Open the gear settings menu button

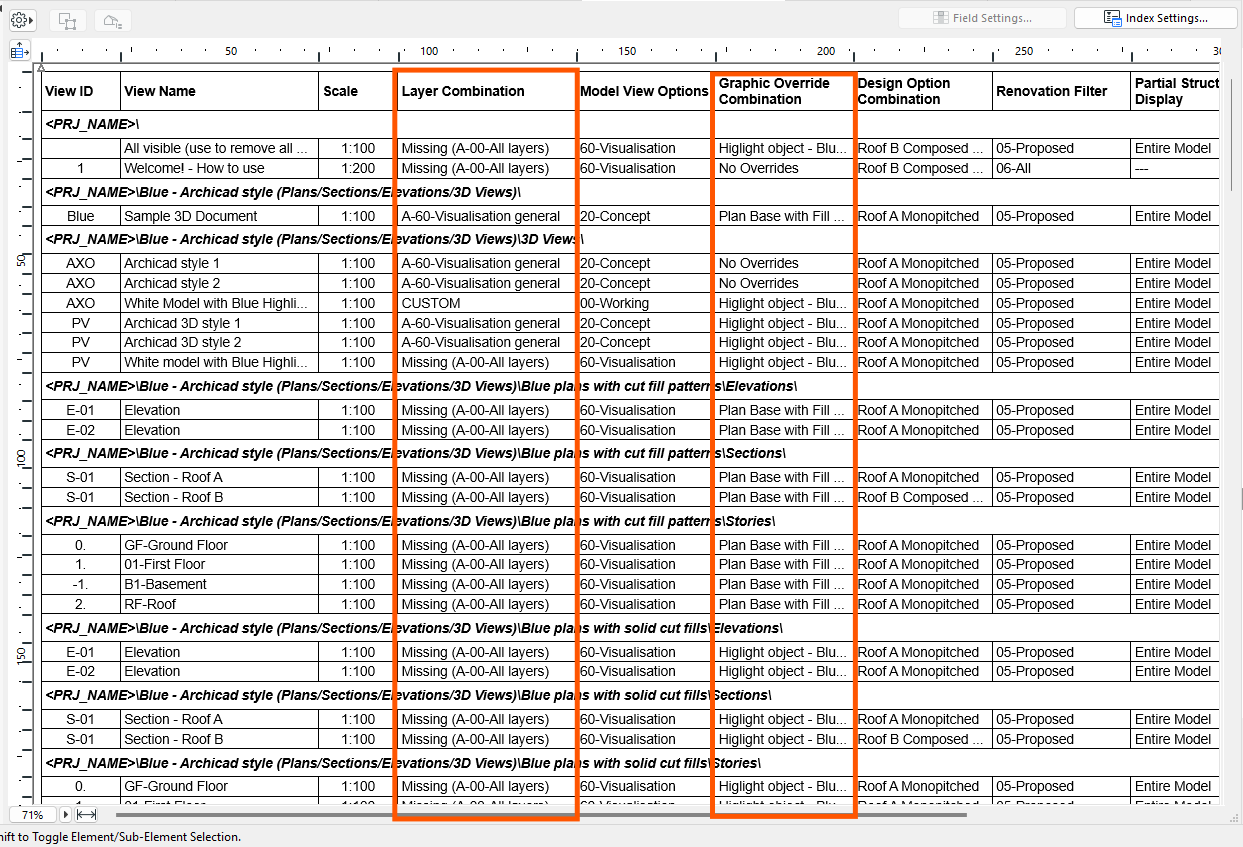[x=22, y=20]
